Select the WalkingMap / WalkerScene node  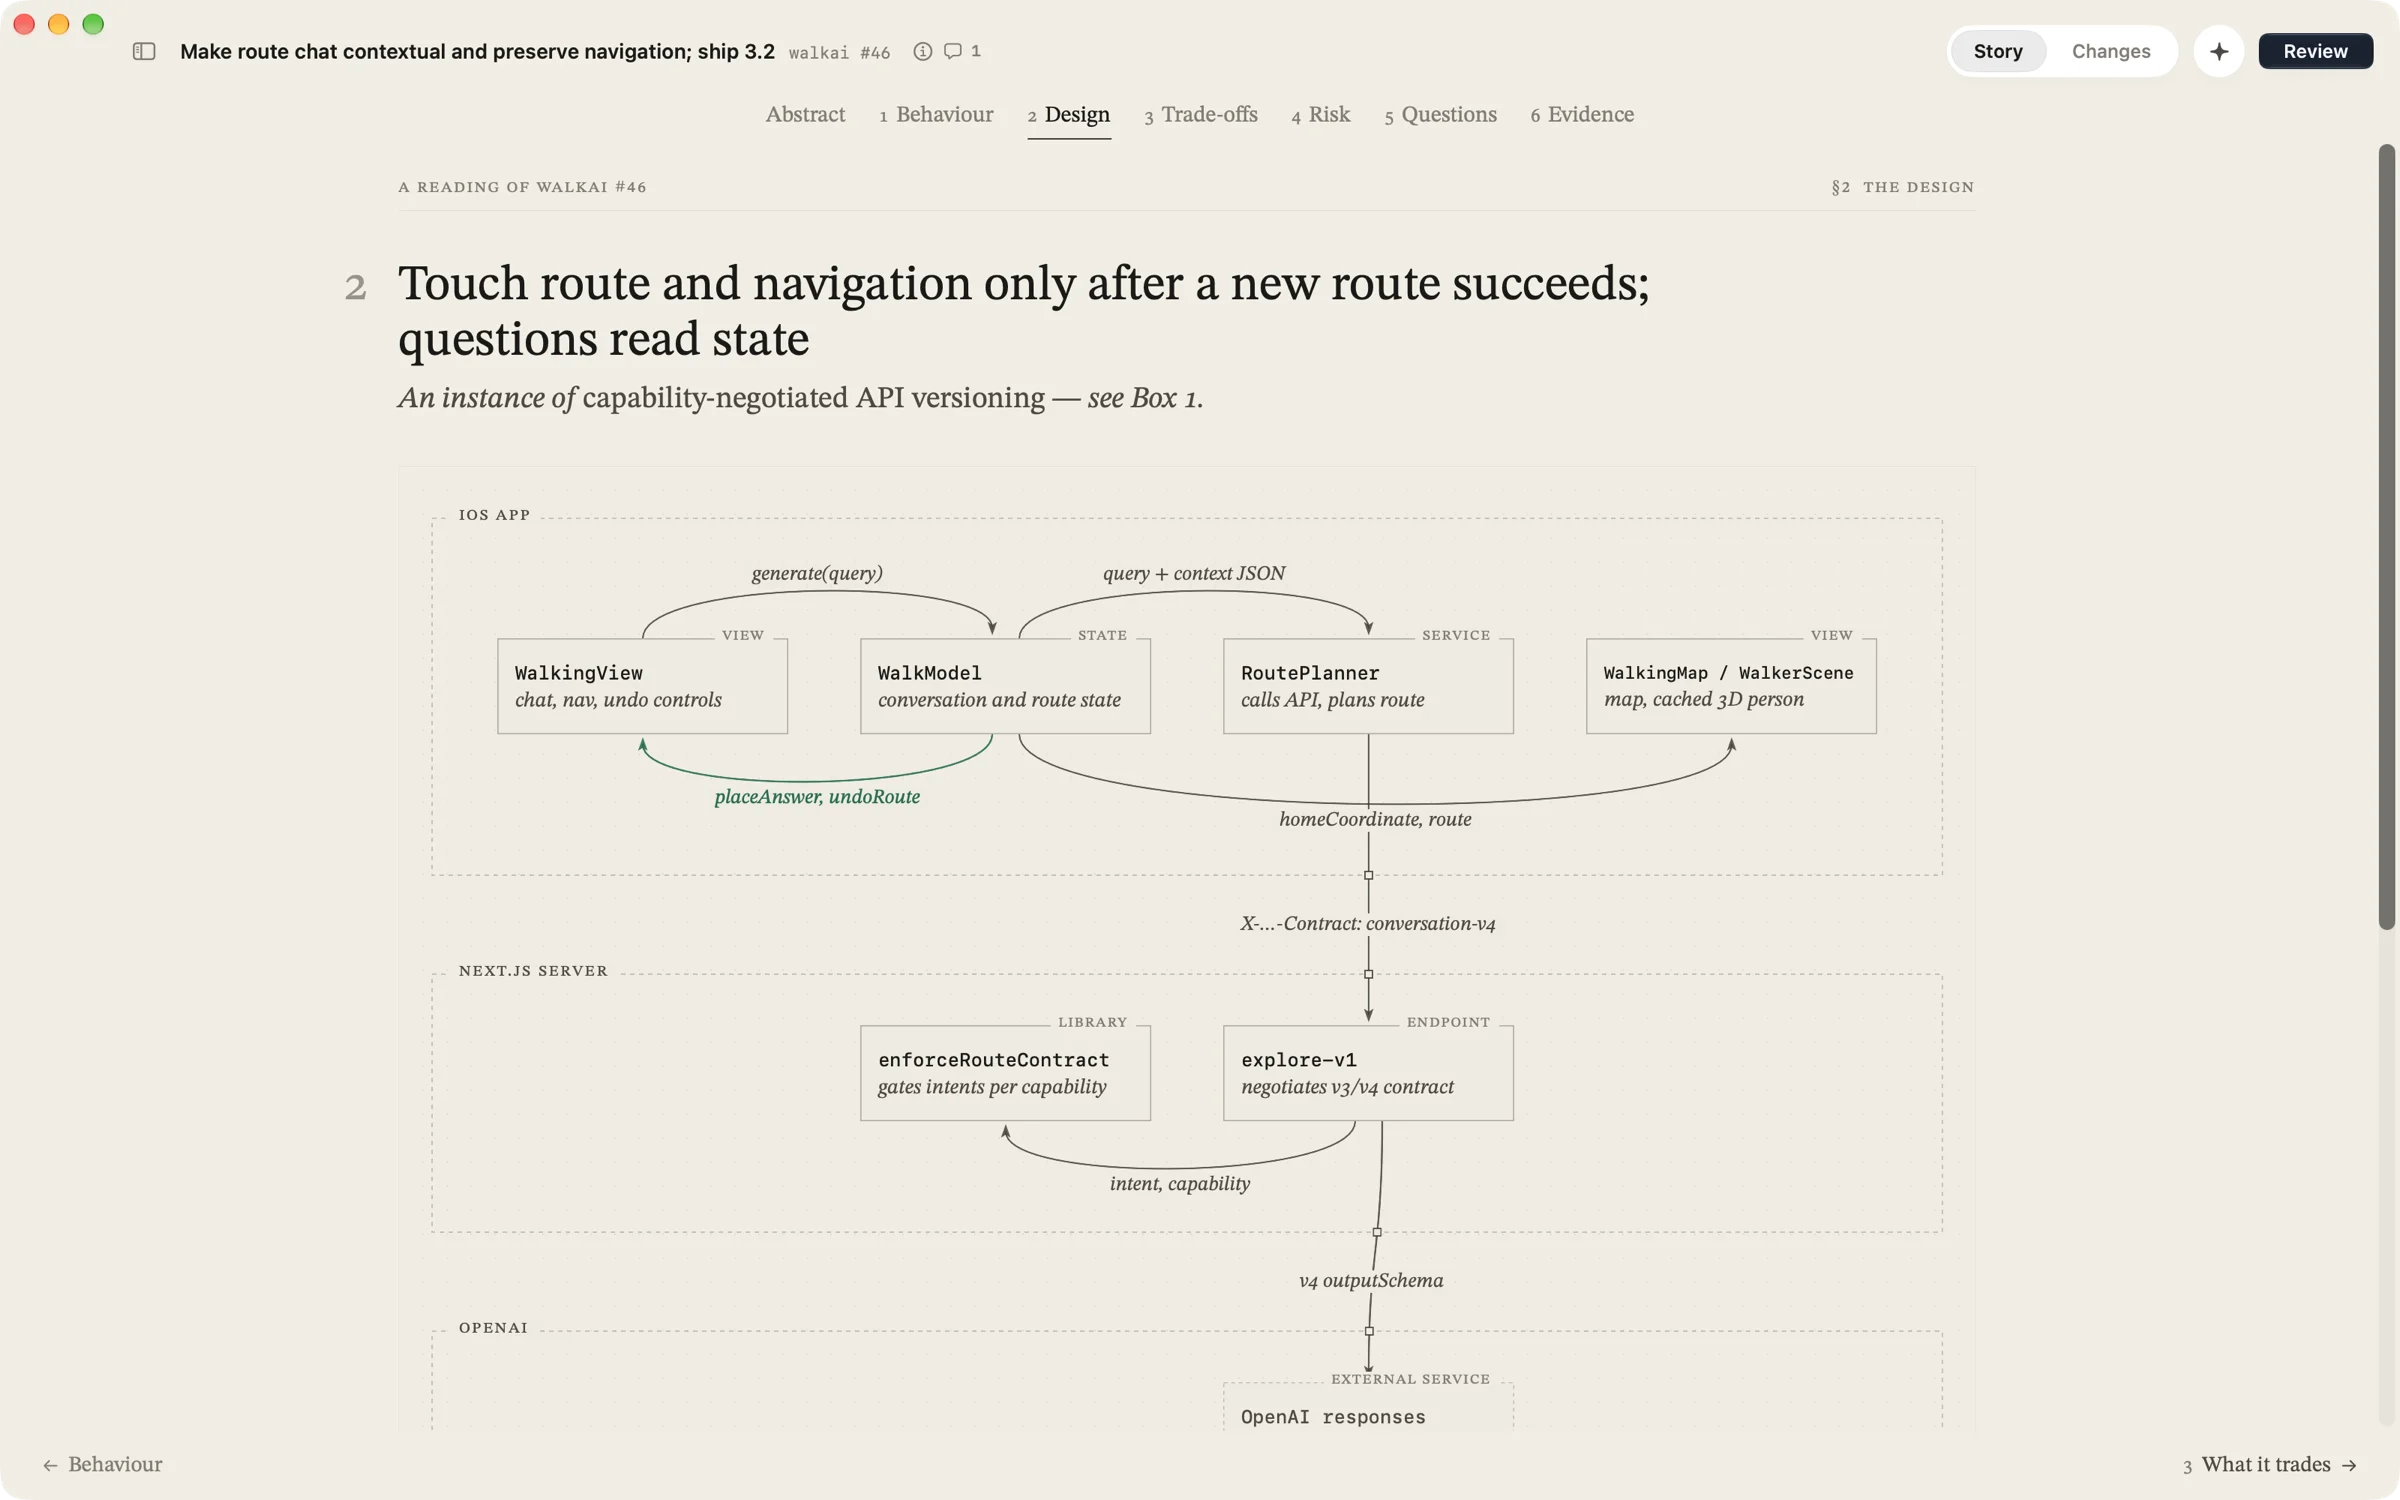pos(1731,686)
